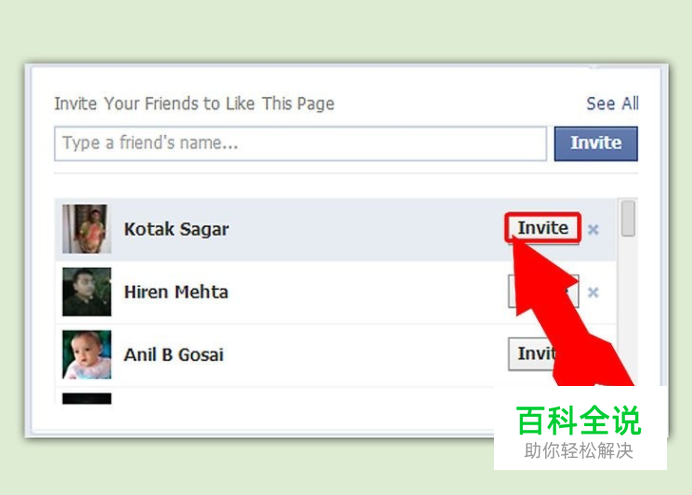Invite Anil B Gosai to the page
Viewport: 692px width, 495px height.
(533, 354)
